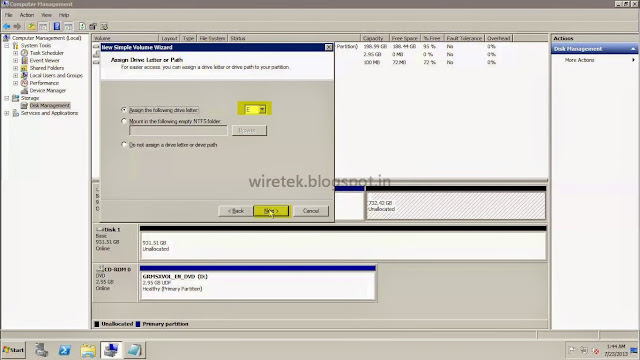Open the Help menu

[x=64, y=15]
